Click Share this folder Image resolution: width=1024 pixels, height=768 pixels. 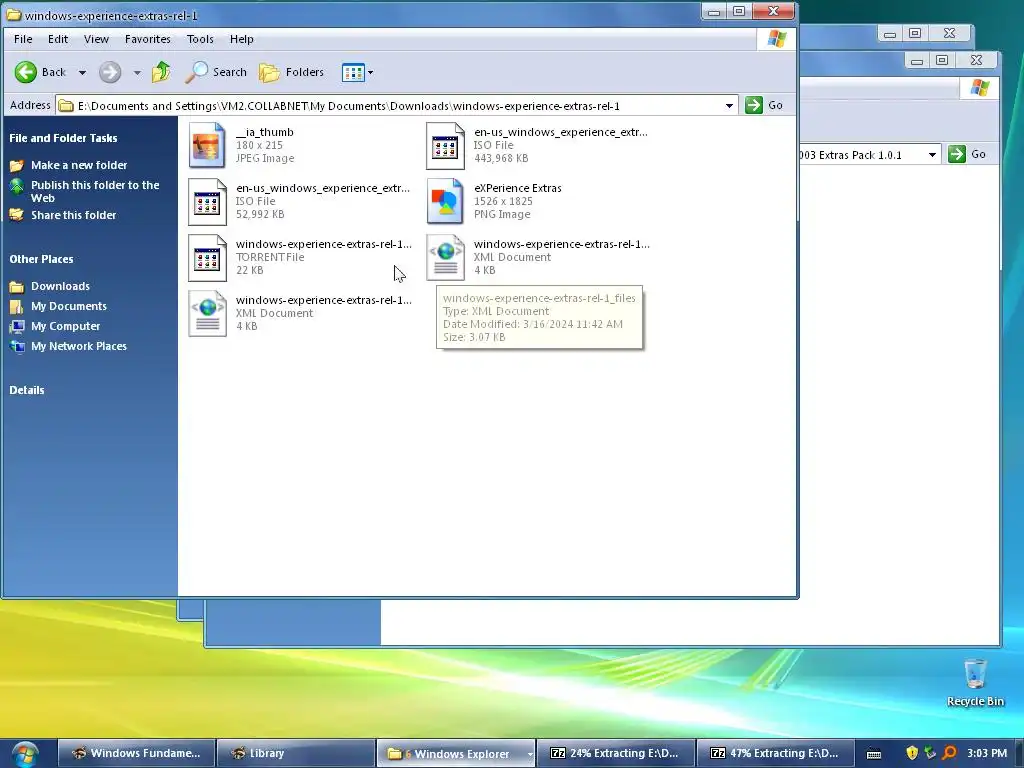click(74, 215)
